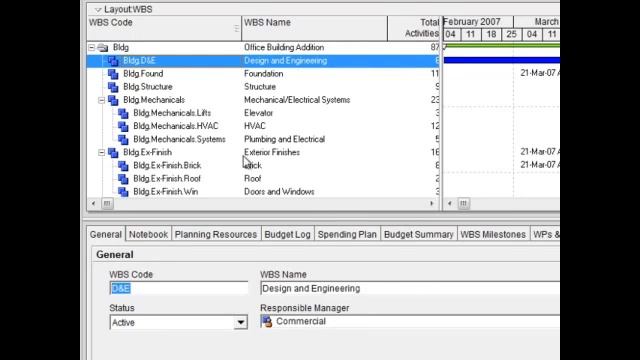Click the Gantt chart scrollbar thumb
640x360 pixels.
(x=463, y=203)
